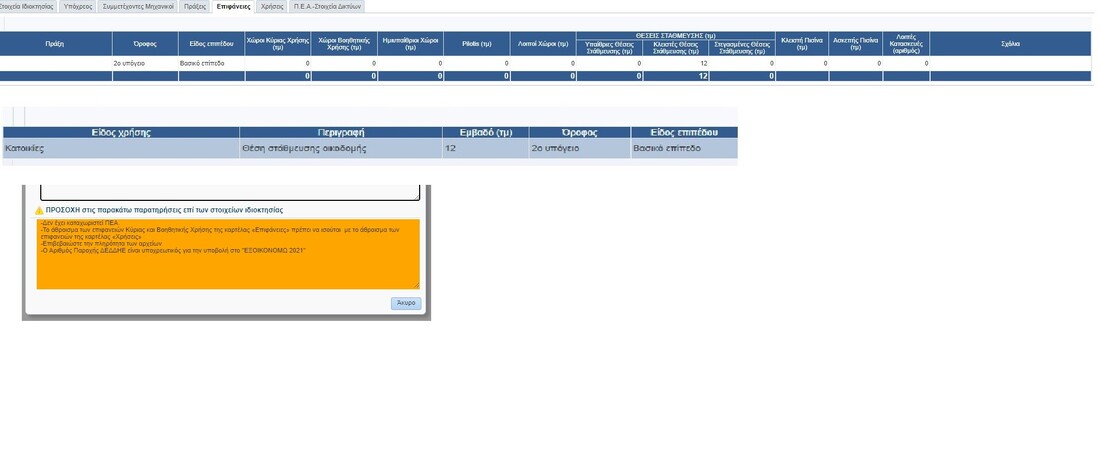Click the Εμβαδό (τμ) column header
Viewport: 1100px width, 473px height.
[x=485, y=133]
